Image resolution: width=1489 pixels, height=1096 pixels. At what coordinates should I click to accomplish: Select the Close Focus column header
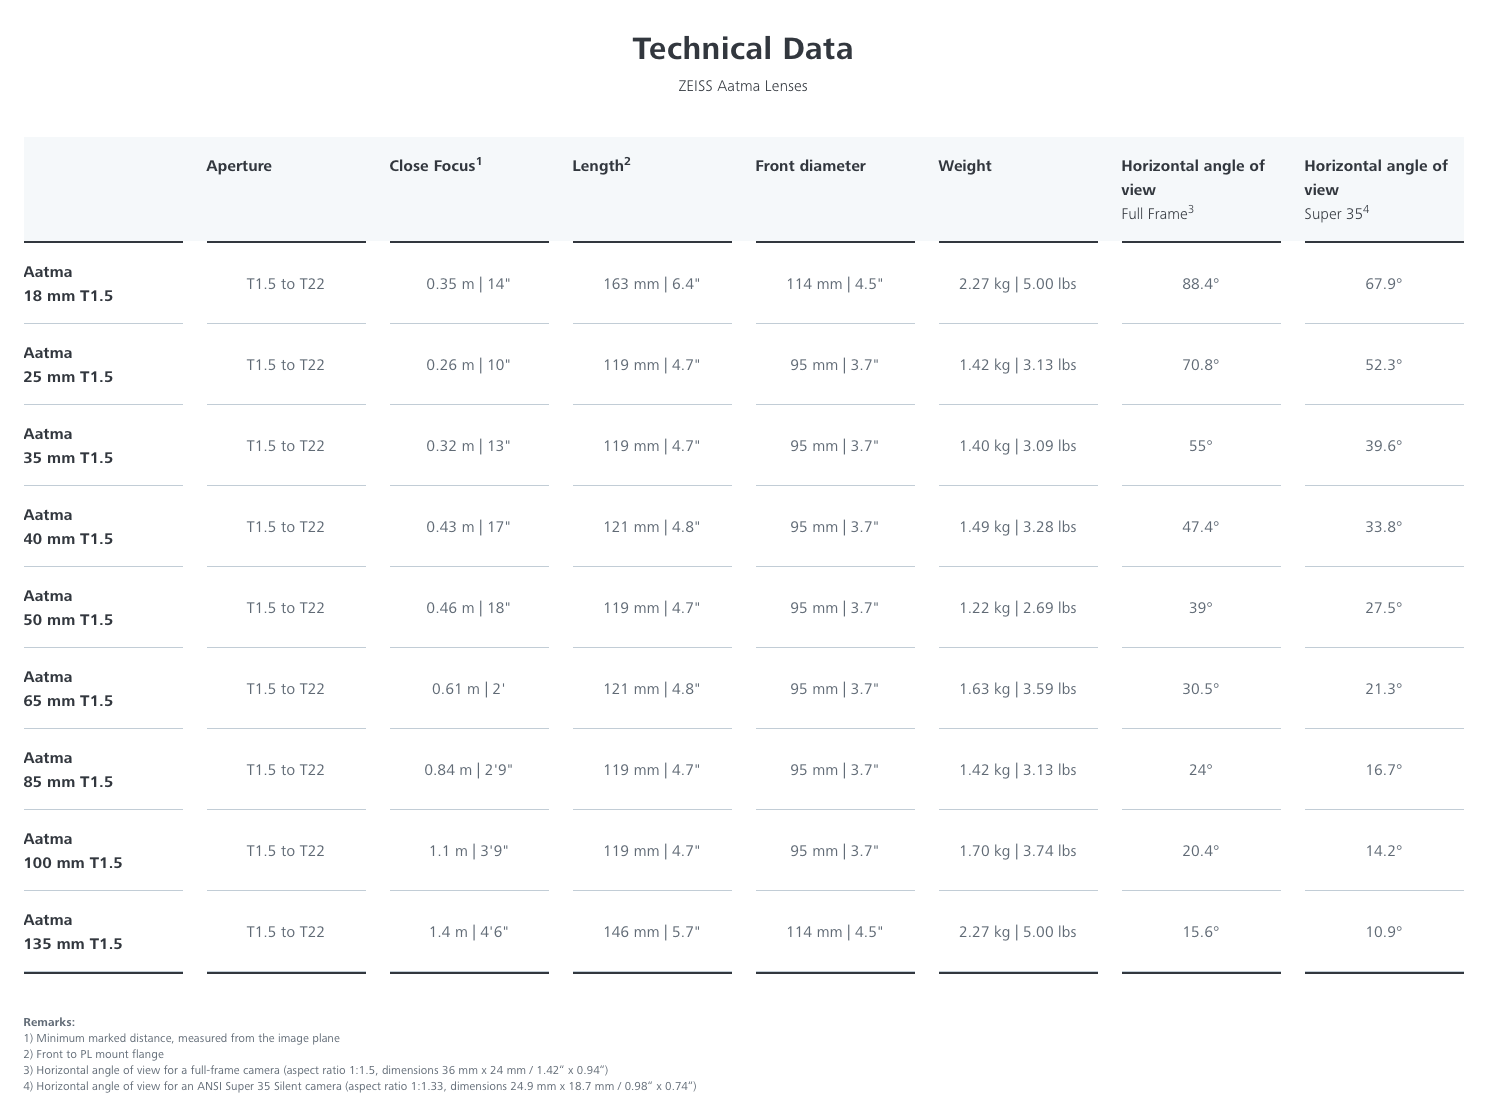(435, 166)
